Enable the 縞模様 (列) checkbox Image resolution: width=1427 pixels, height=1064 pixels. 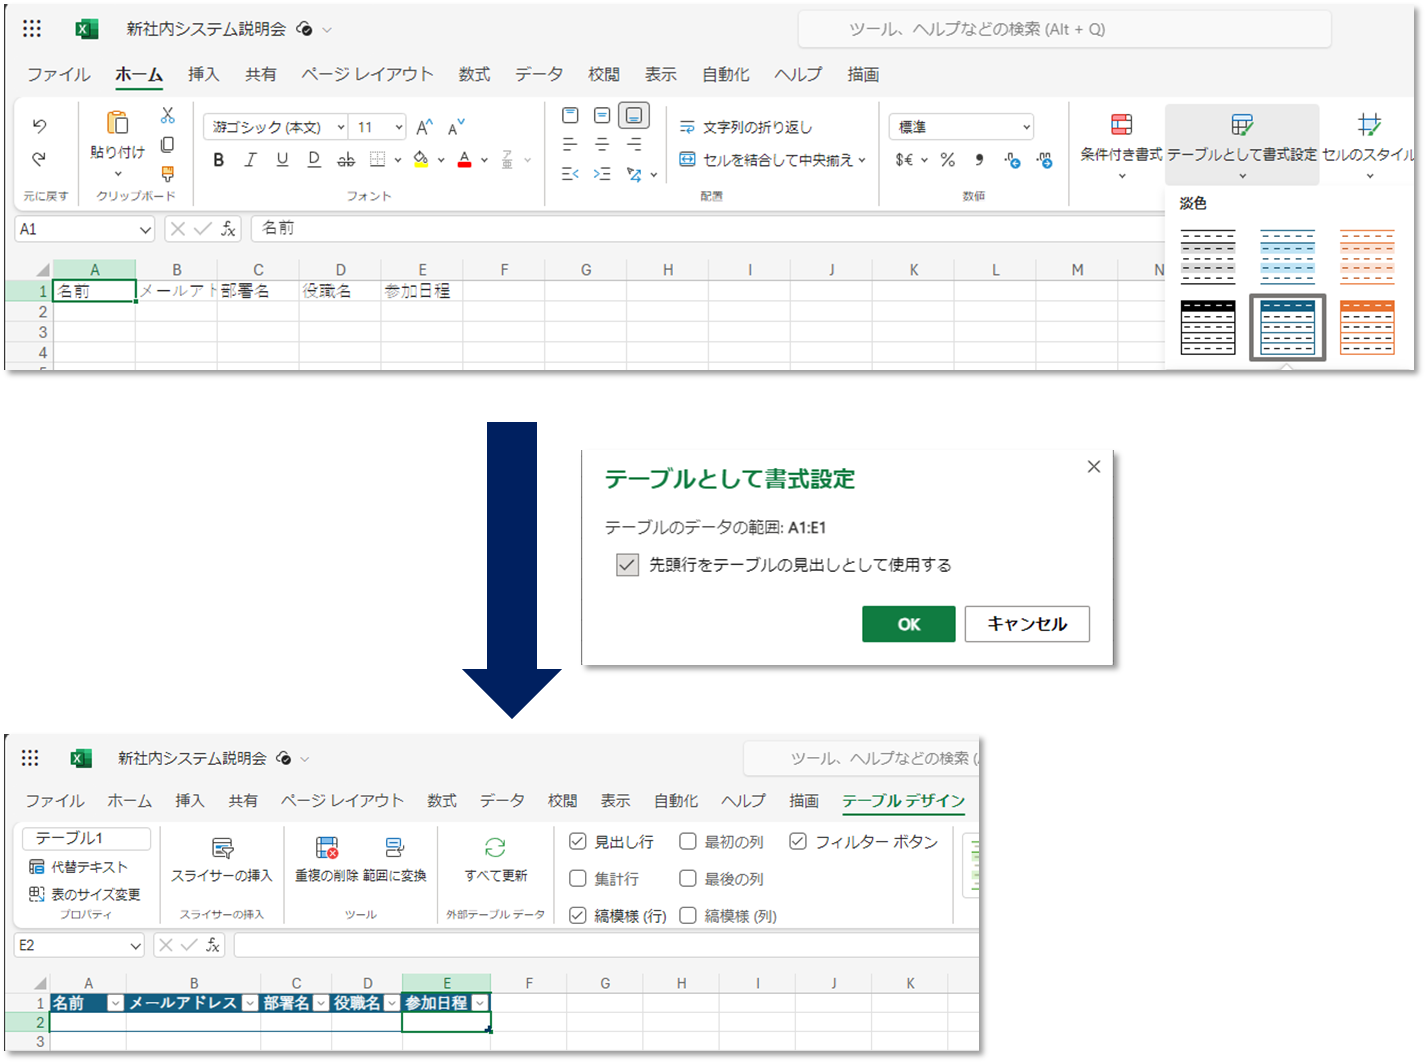[x=688, y=915]
